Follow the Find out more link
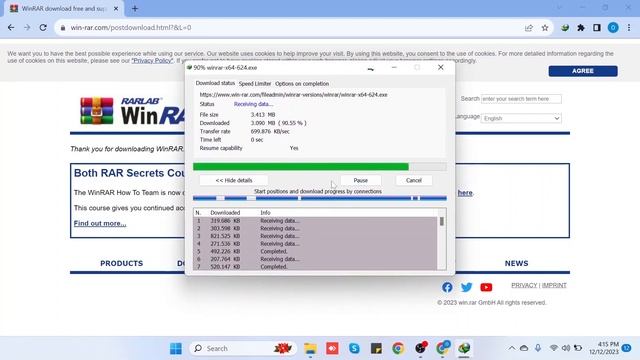640x360 pixels. (x=100, y=223)
